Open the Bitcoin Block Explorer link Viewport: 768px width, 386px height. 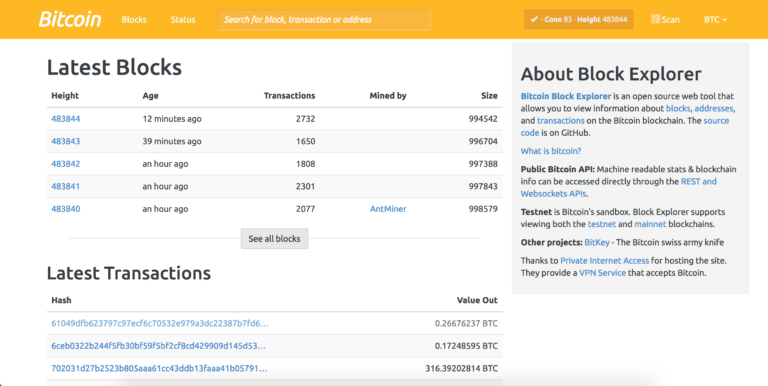point(566,96)
